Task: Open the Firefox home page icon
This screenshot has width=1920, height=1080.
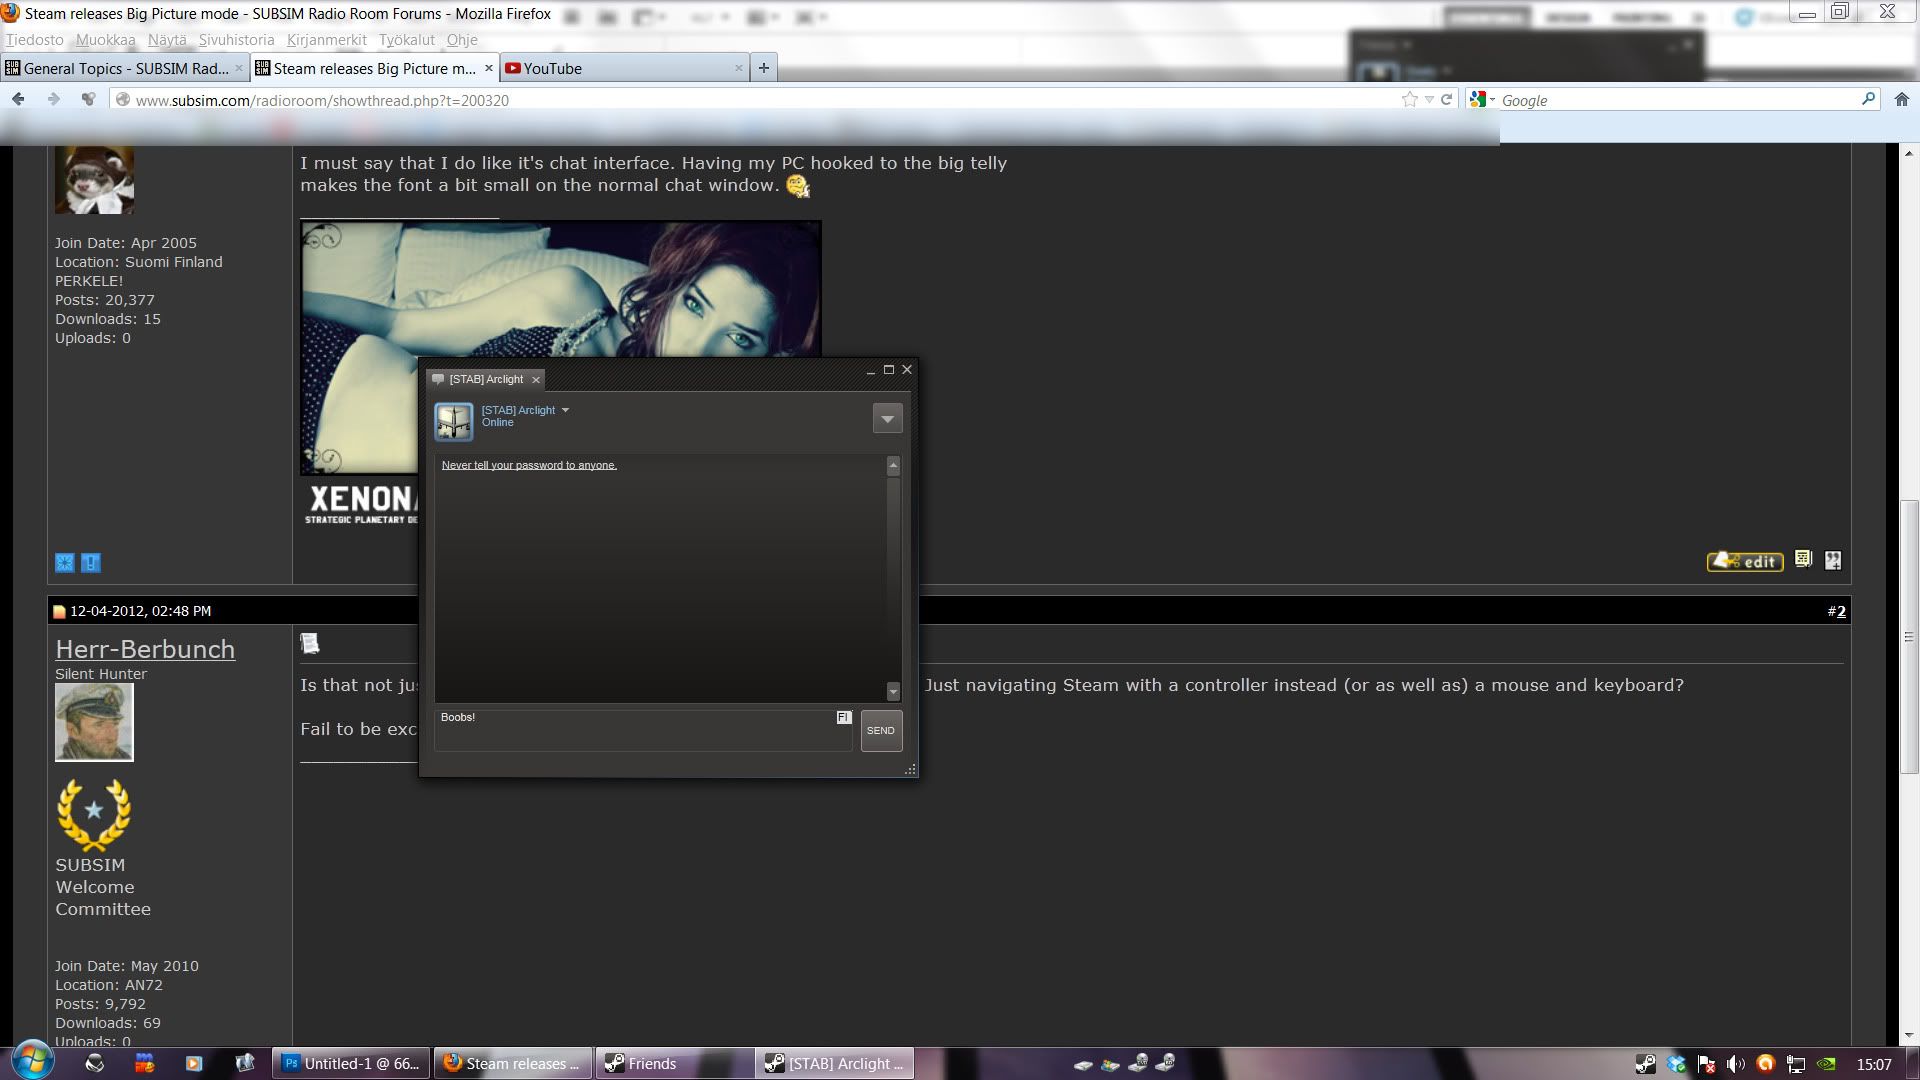Action: point(1902,99)
